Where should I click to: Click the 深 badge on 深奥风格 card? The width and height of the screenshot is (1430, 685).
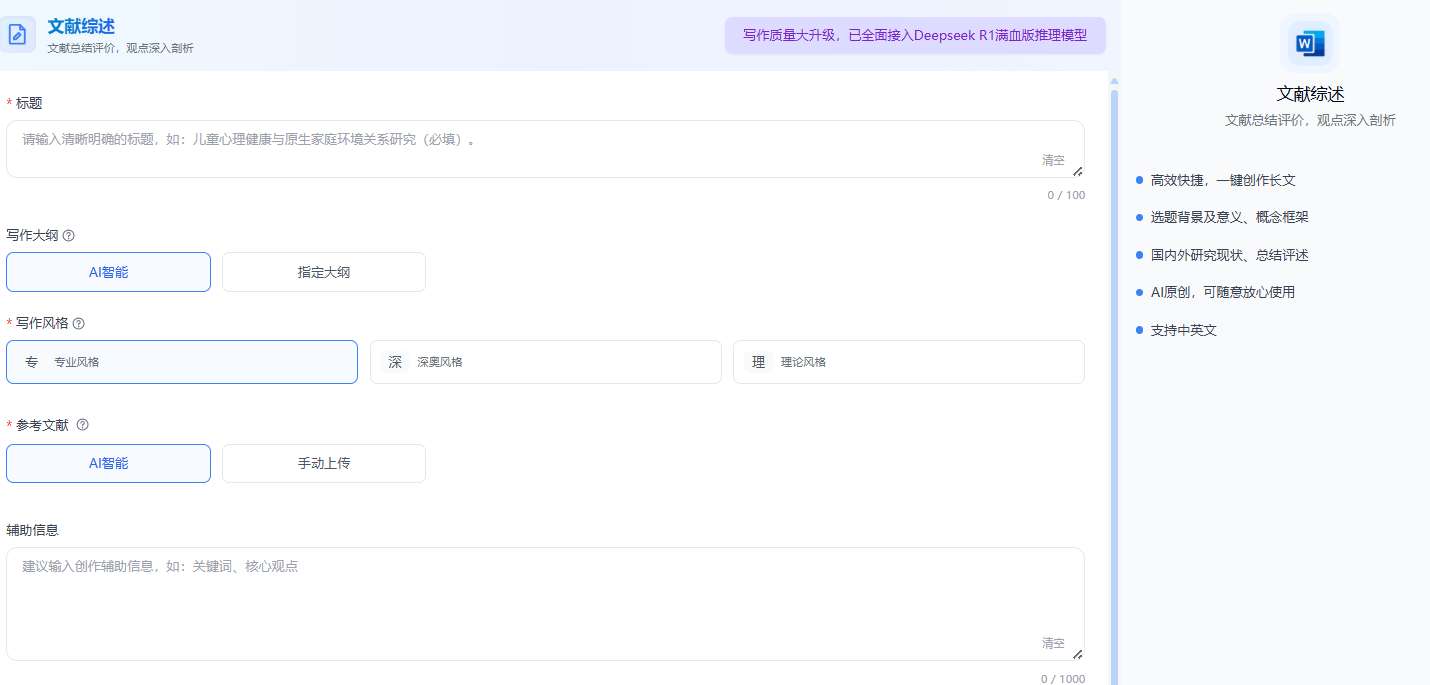[x=395, y=361]
